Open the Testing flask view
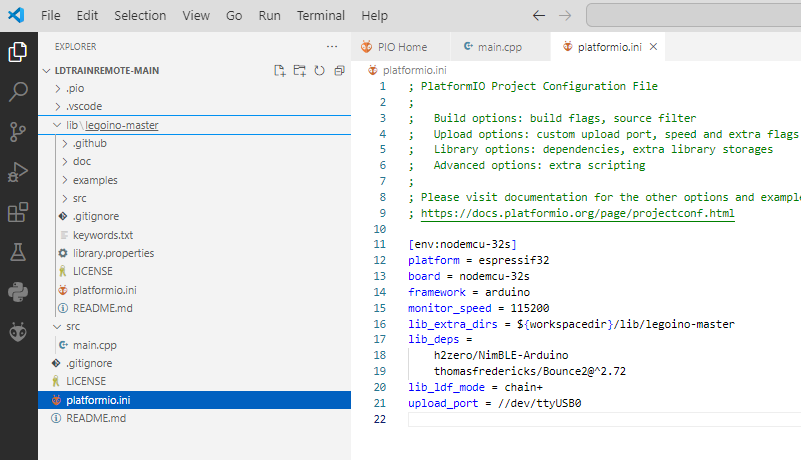Viewport: 801px width, 460px height. pyautogui.click(x=18, y=252)
